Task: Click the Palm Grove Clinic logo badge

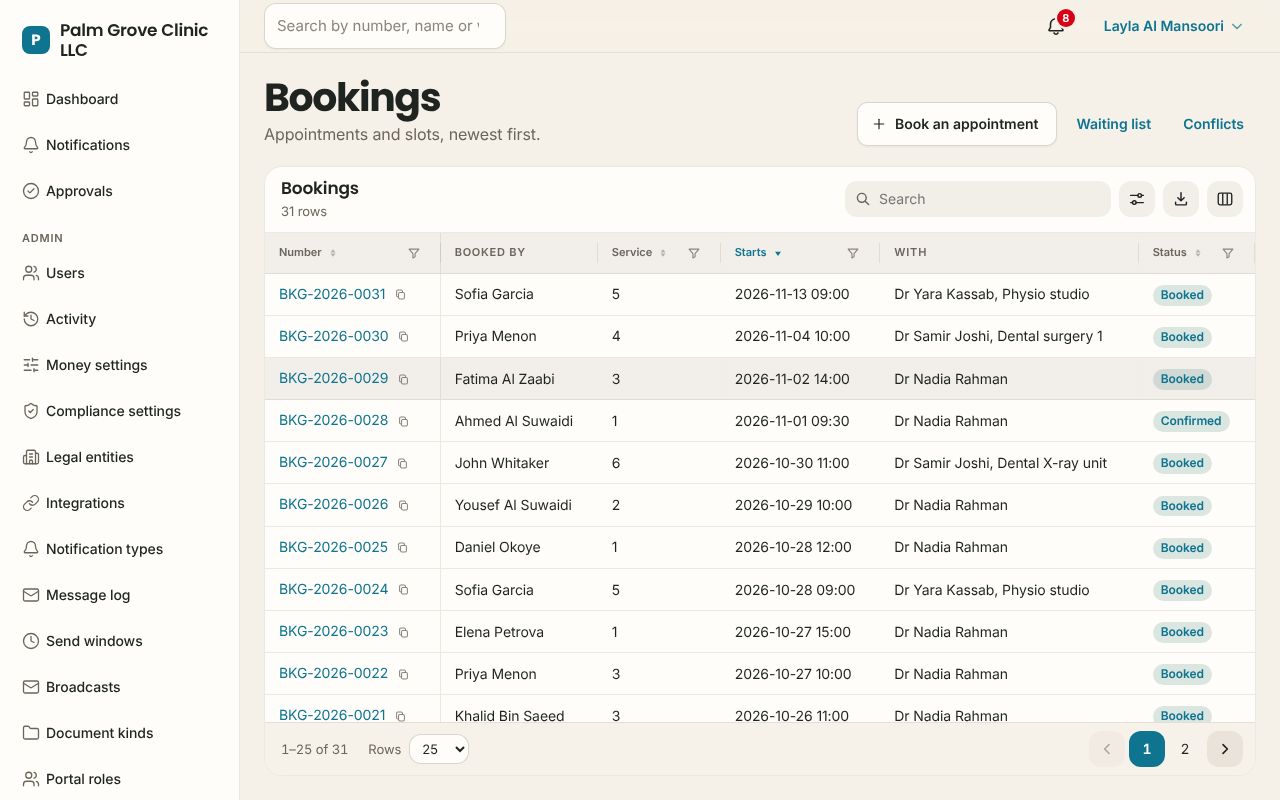Action: point(36,40)
